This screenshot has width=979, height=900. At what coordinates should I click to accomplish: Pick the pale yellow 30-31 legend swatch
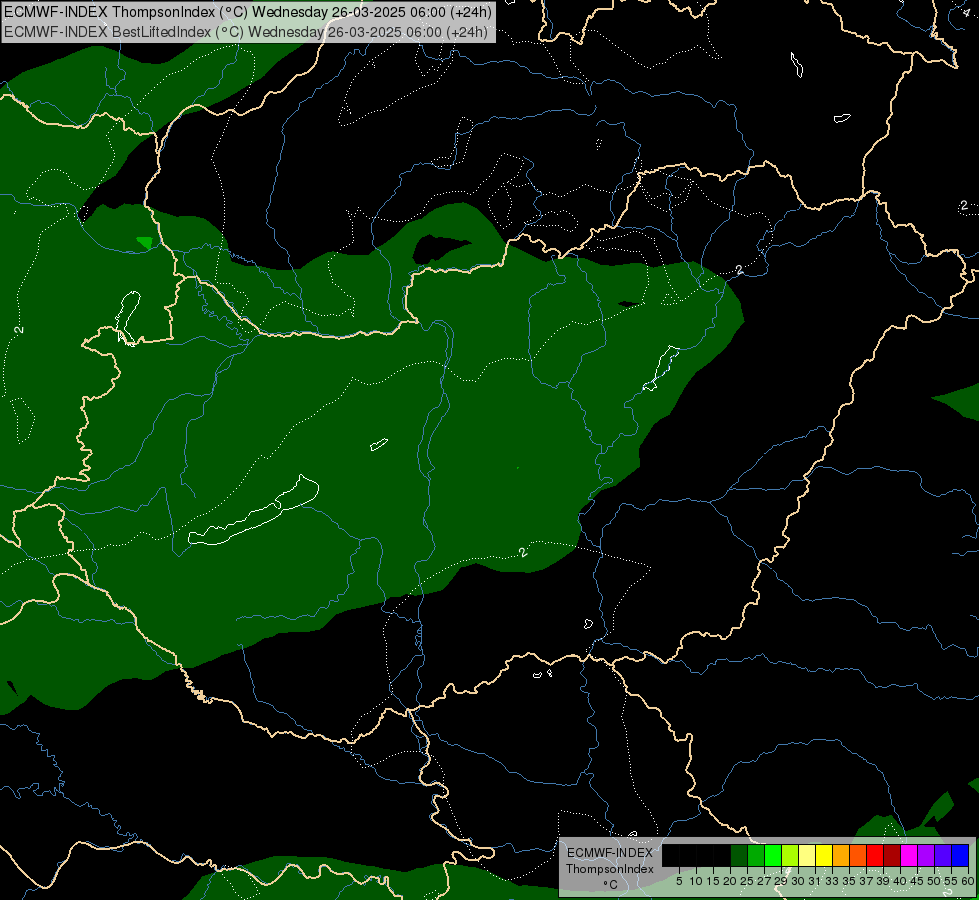pos(807,855)
